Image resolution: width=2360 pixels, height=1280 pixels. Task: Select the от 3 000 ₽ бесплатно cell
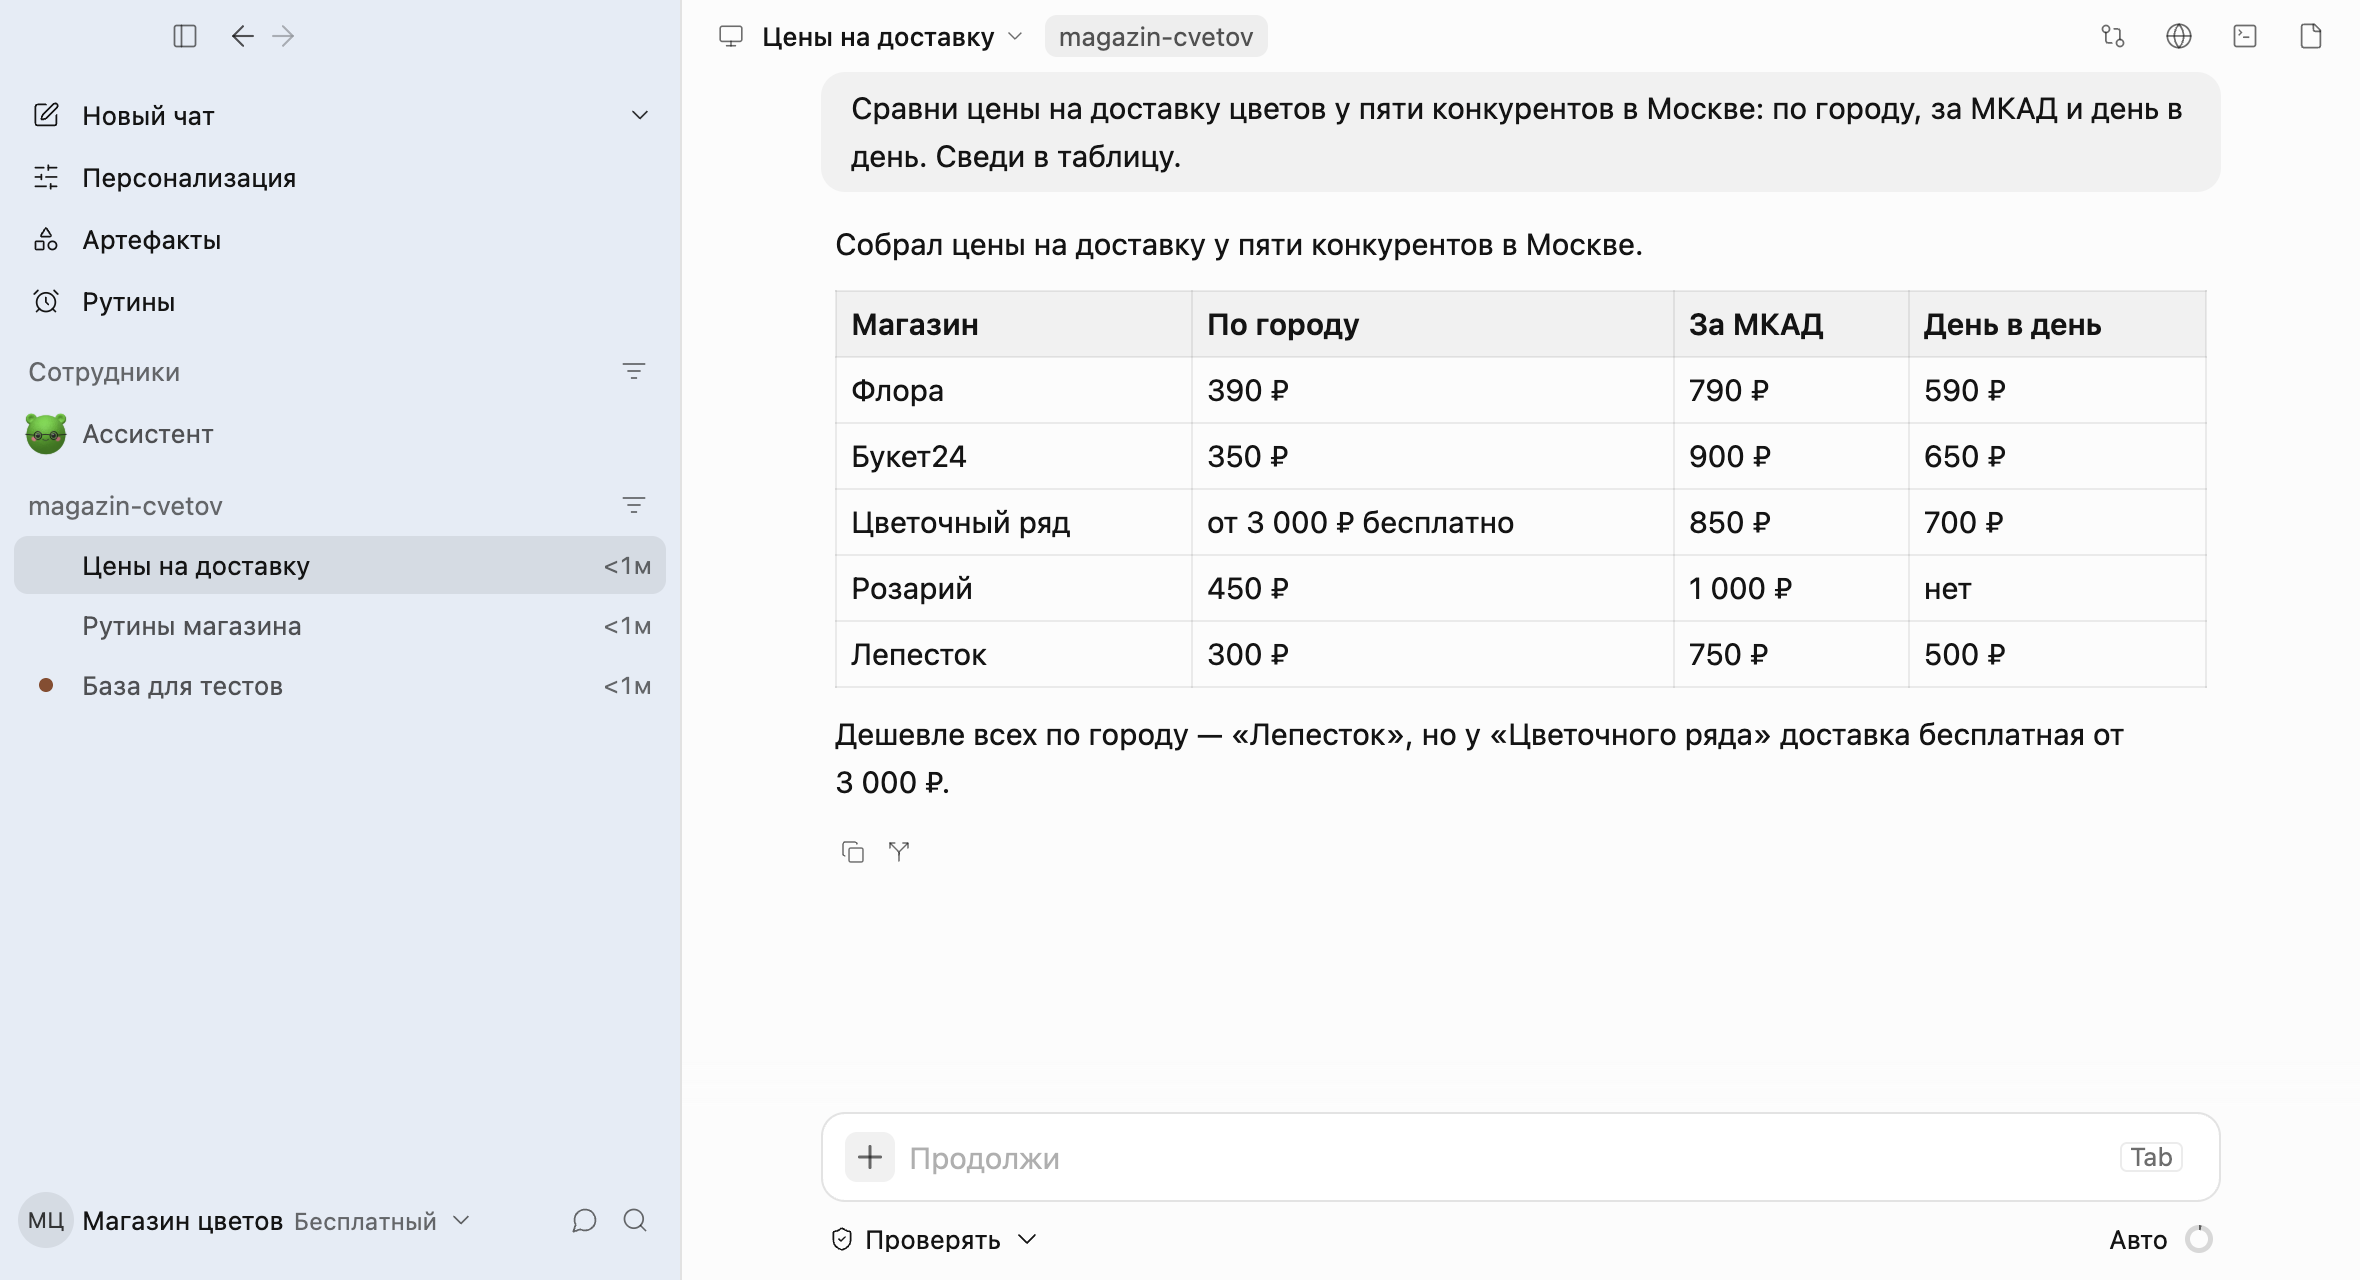pyautogui.click(x=1432, y=522)
